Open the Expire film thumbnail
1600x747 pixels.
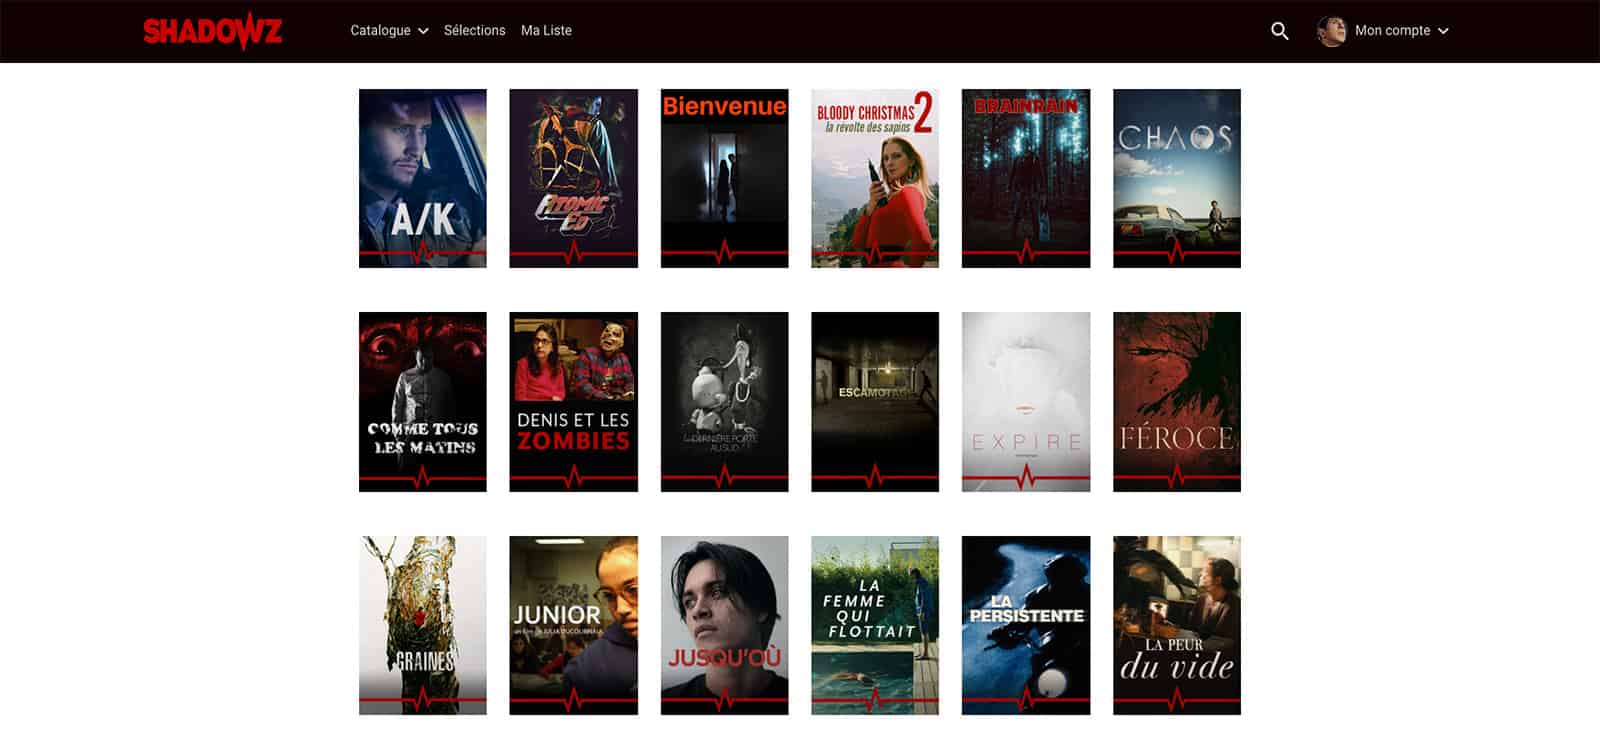click(x=1025, y=401)
